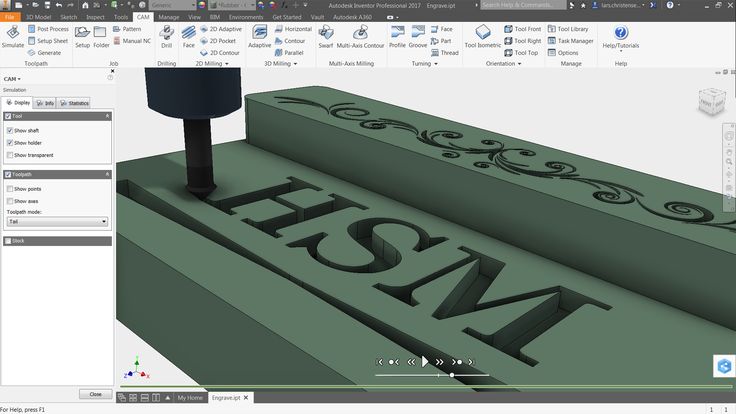Uncheck Show holder
The width and height of the screenshot is (736, 414).
click(10, 143)
